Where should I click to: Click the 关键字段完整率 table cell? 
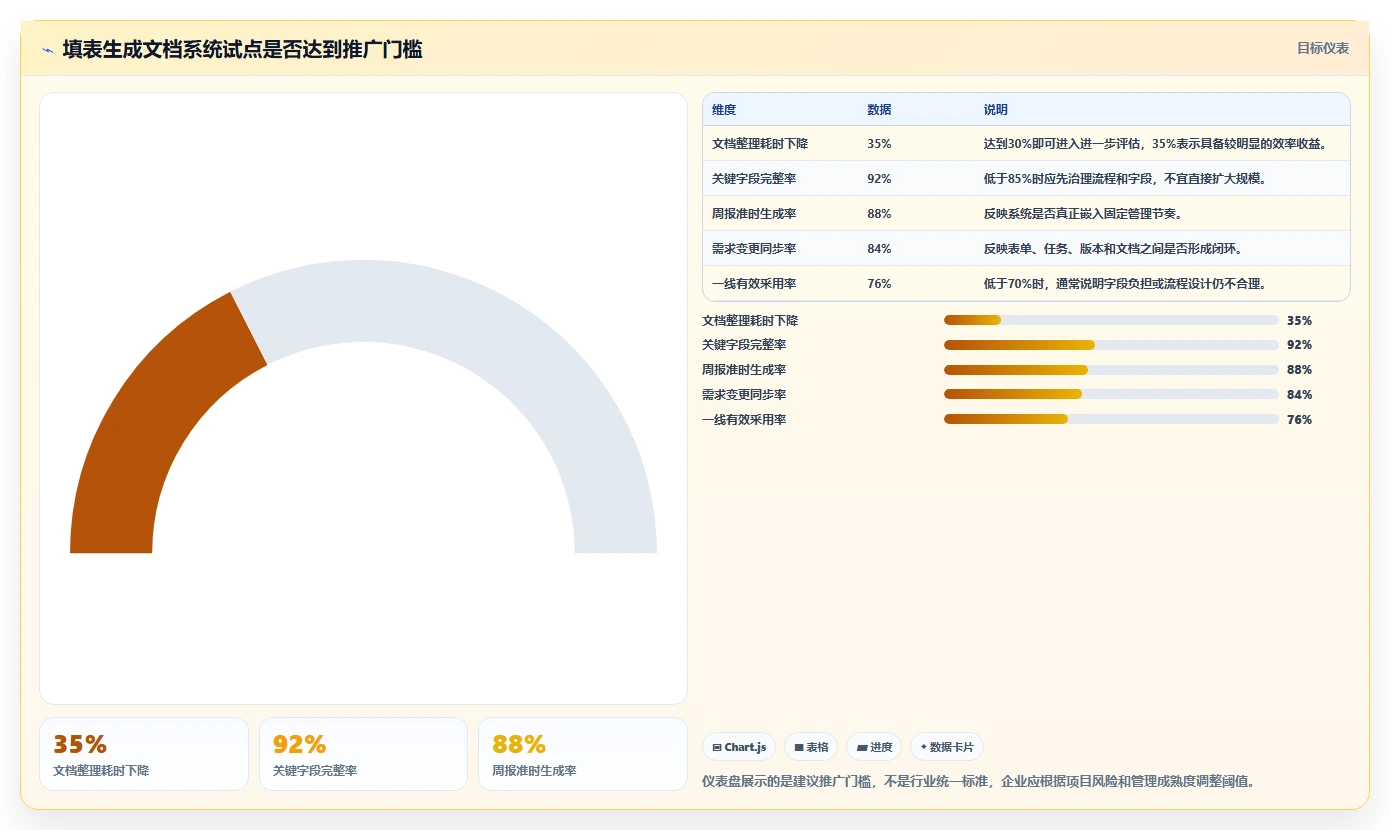pos(754,179)
